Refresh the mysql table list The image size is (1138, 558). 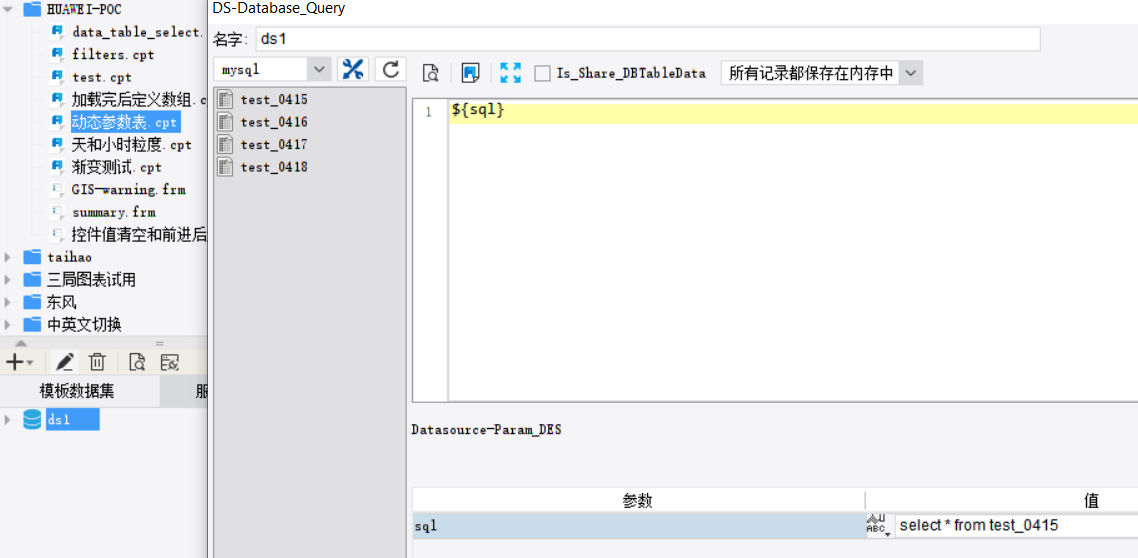(390, 70)
